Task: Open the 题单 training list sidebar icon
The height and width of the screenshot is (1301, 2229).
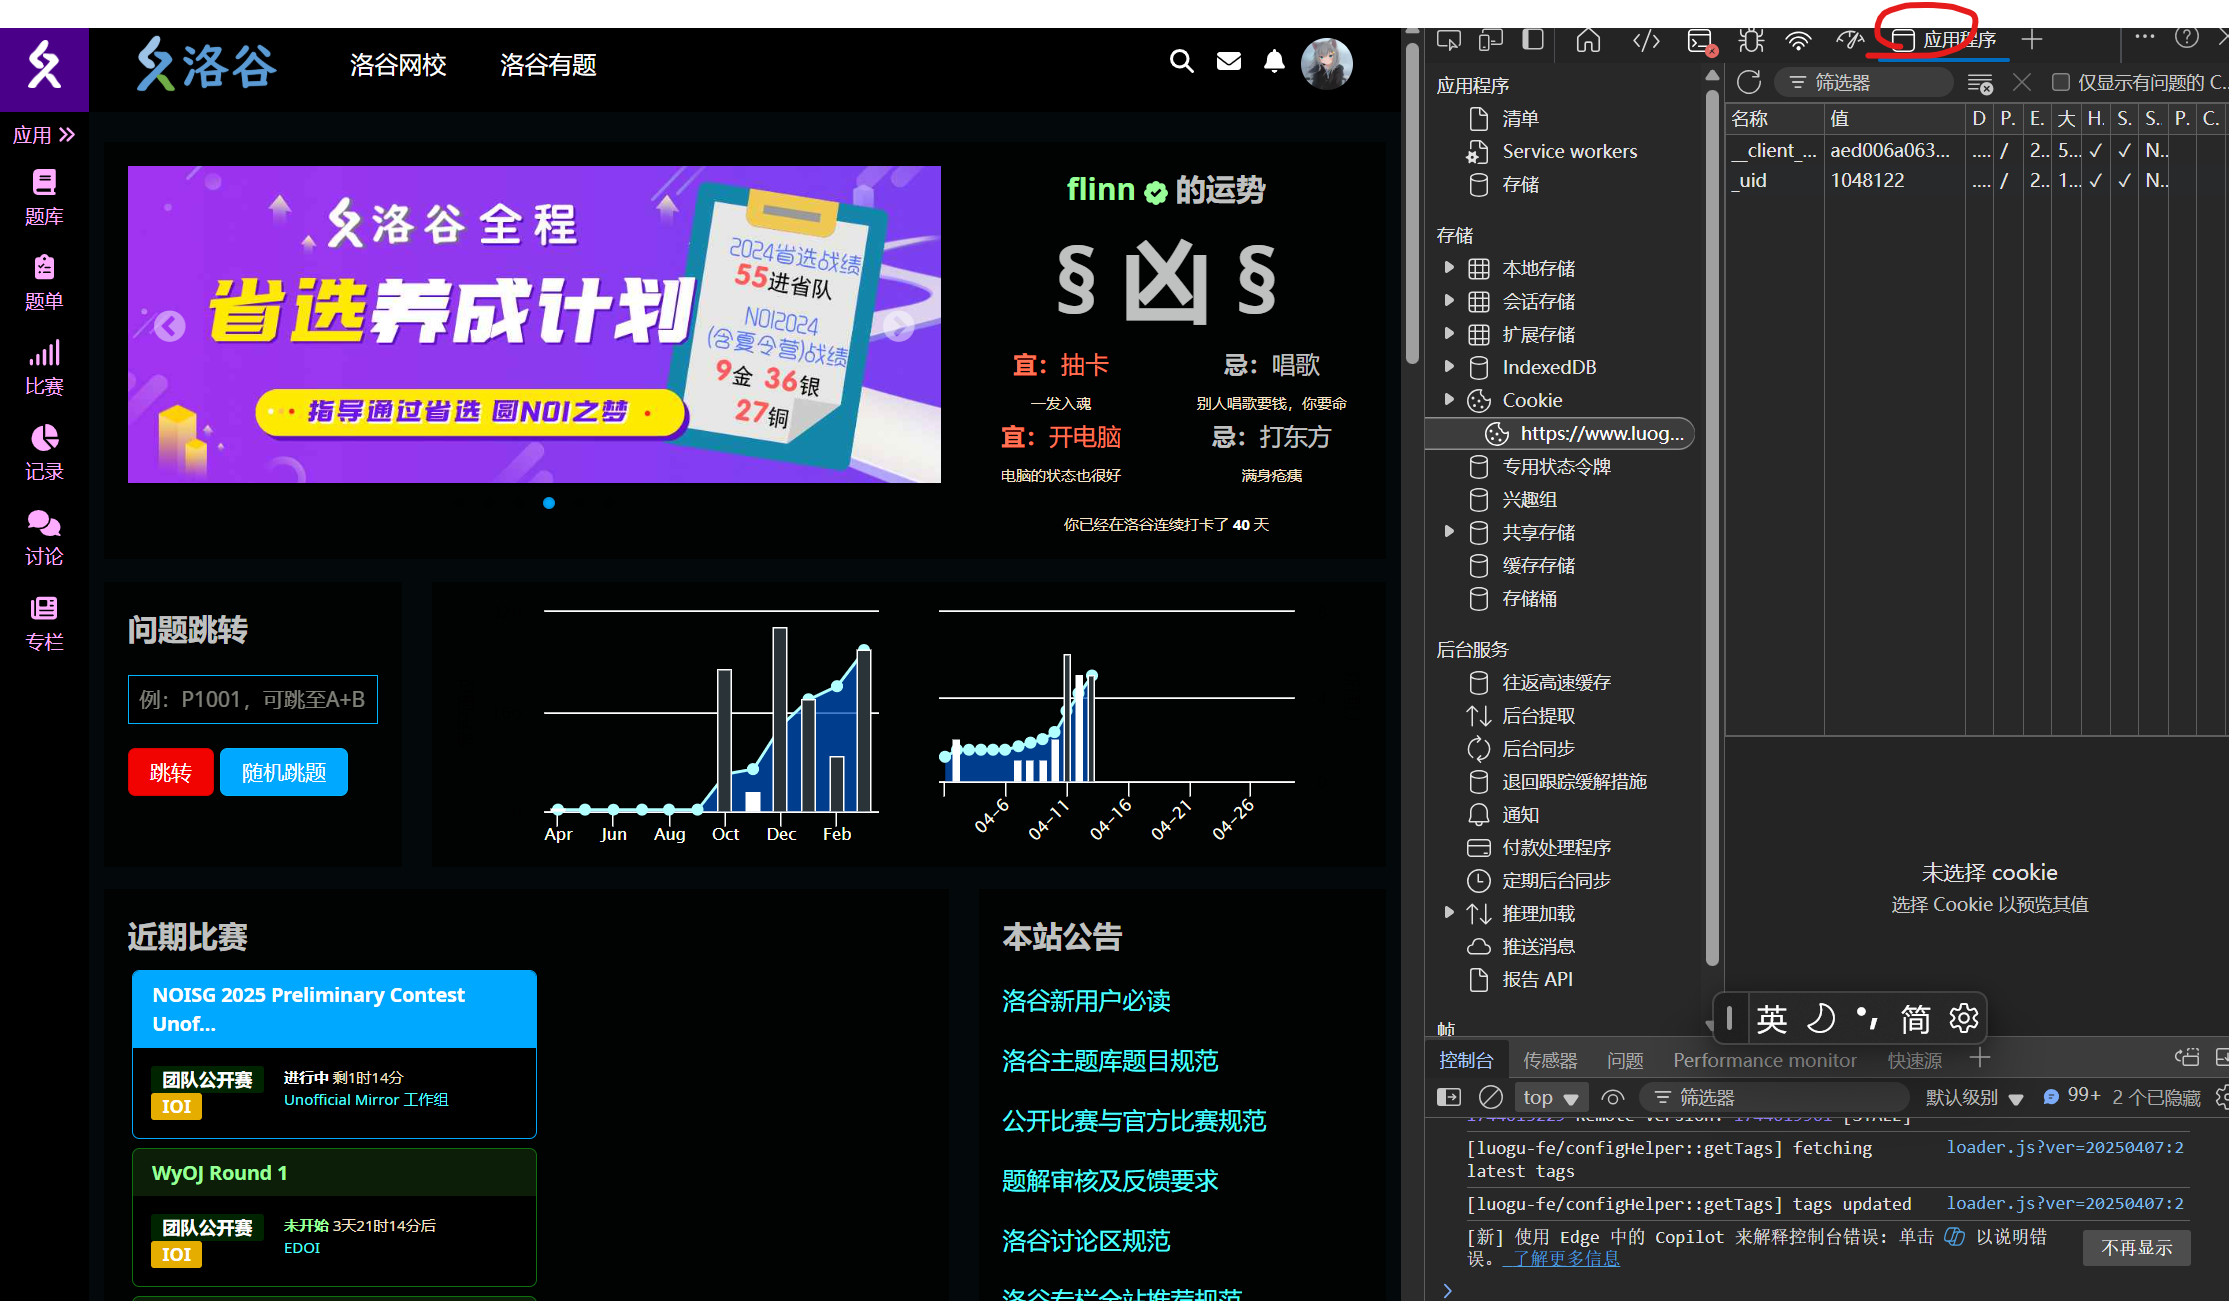Action: (44, 283)
